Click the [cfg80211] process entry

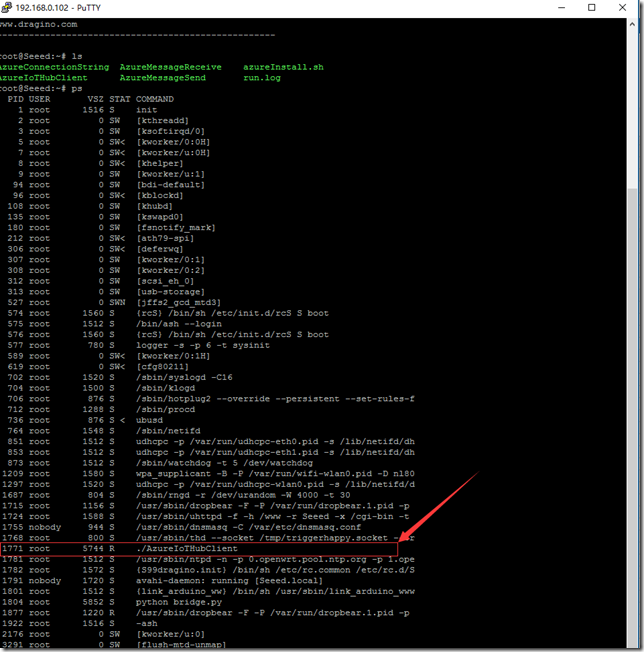163,367
